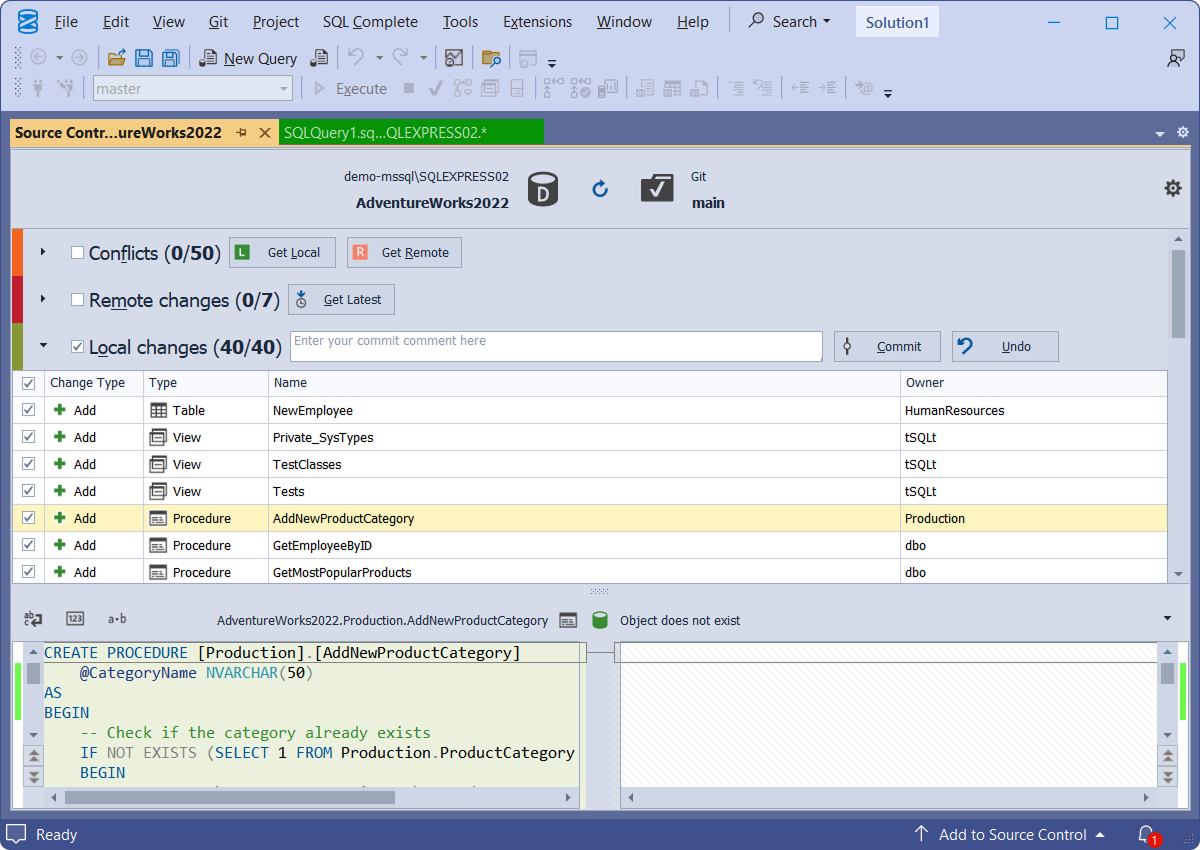Switch to the SQLQuery1.sql tab
The width and height of the screenshot is (1200, 850).
coord(410,132)
